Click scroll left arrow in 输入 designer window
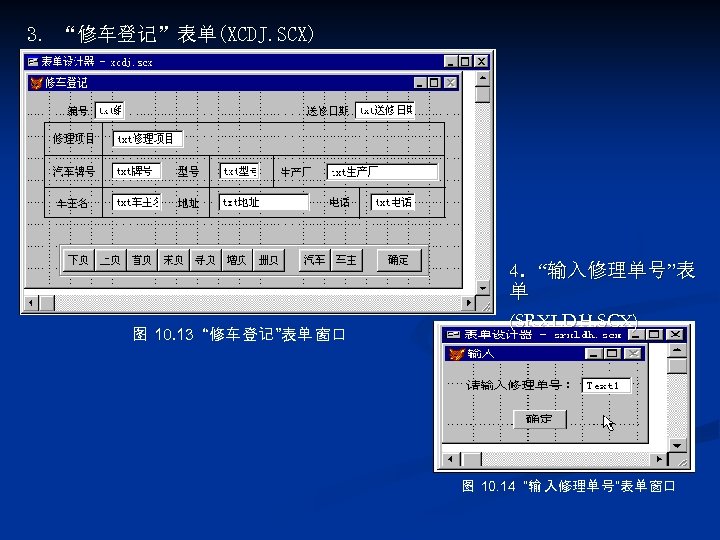Image resolution: width=720 pixels, height=540 pixels. click(x=450, y=459)
